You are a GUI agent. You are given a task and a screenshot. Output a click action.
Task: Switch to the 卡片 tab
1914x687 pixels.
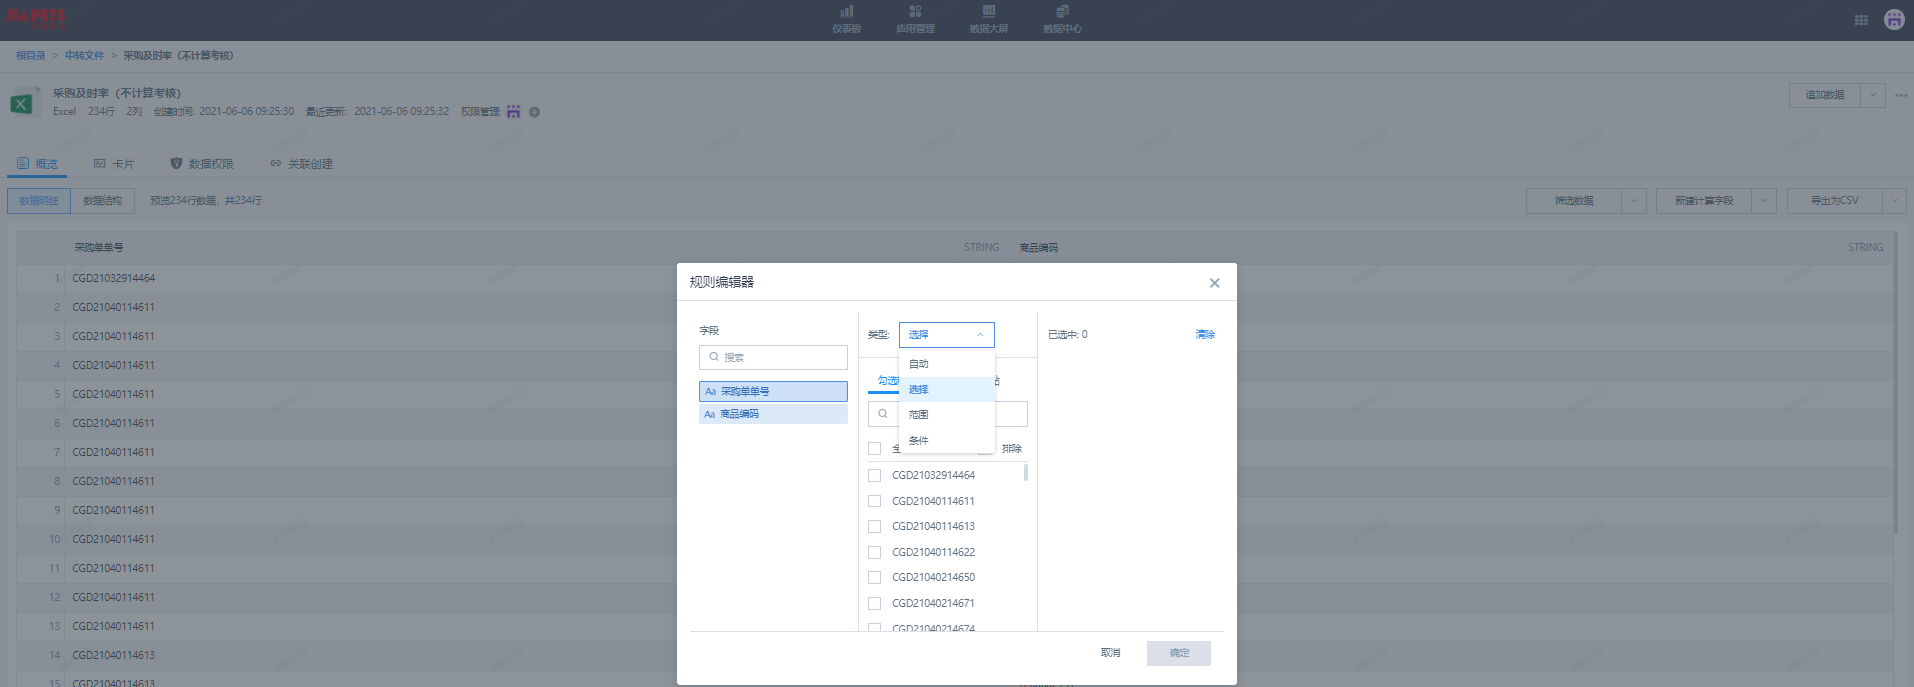pos(113,164)
